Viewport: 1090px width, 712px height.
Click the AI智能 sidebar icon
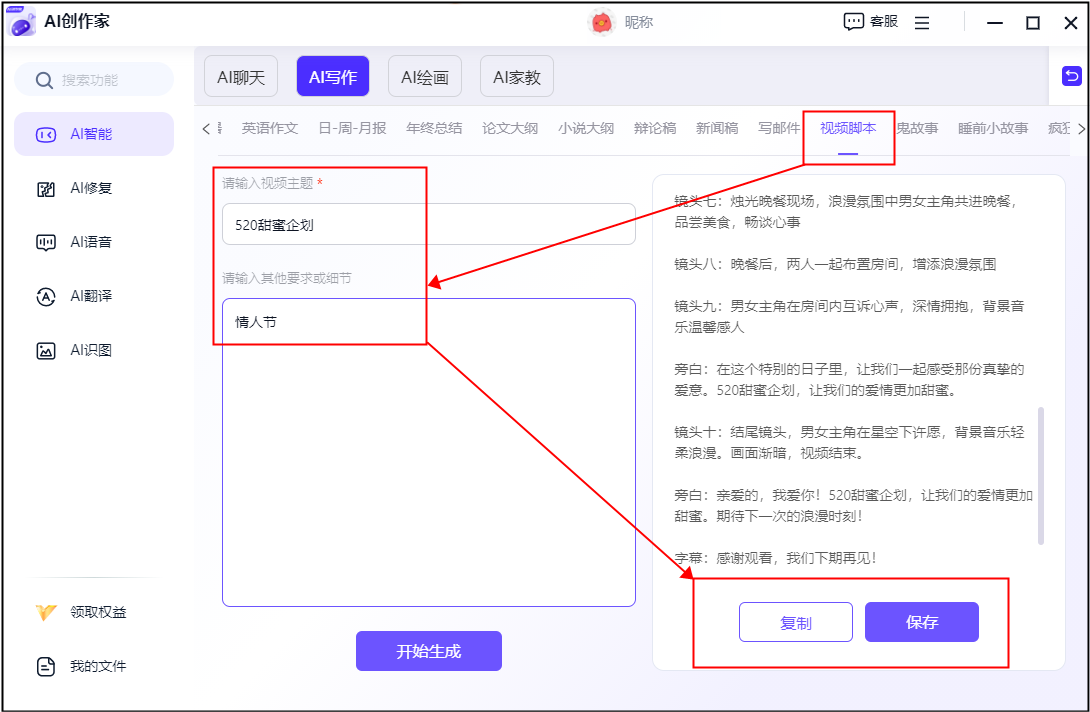pyautogui.click(x=46, y=134)
